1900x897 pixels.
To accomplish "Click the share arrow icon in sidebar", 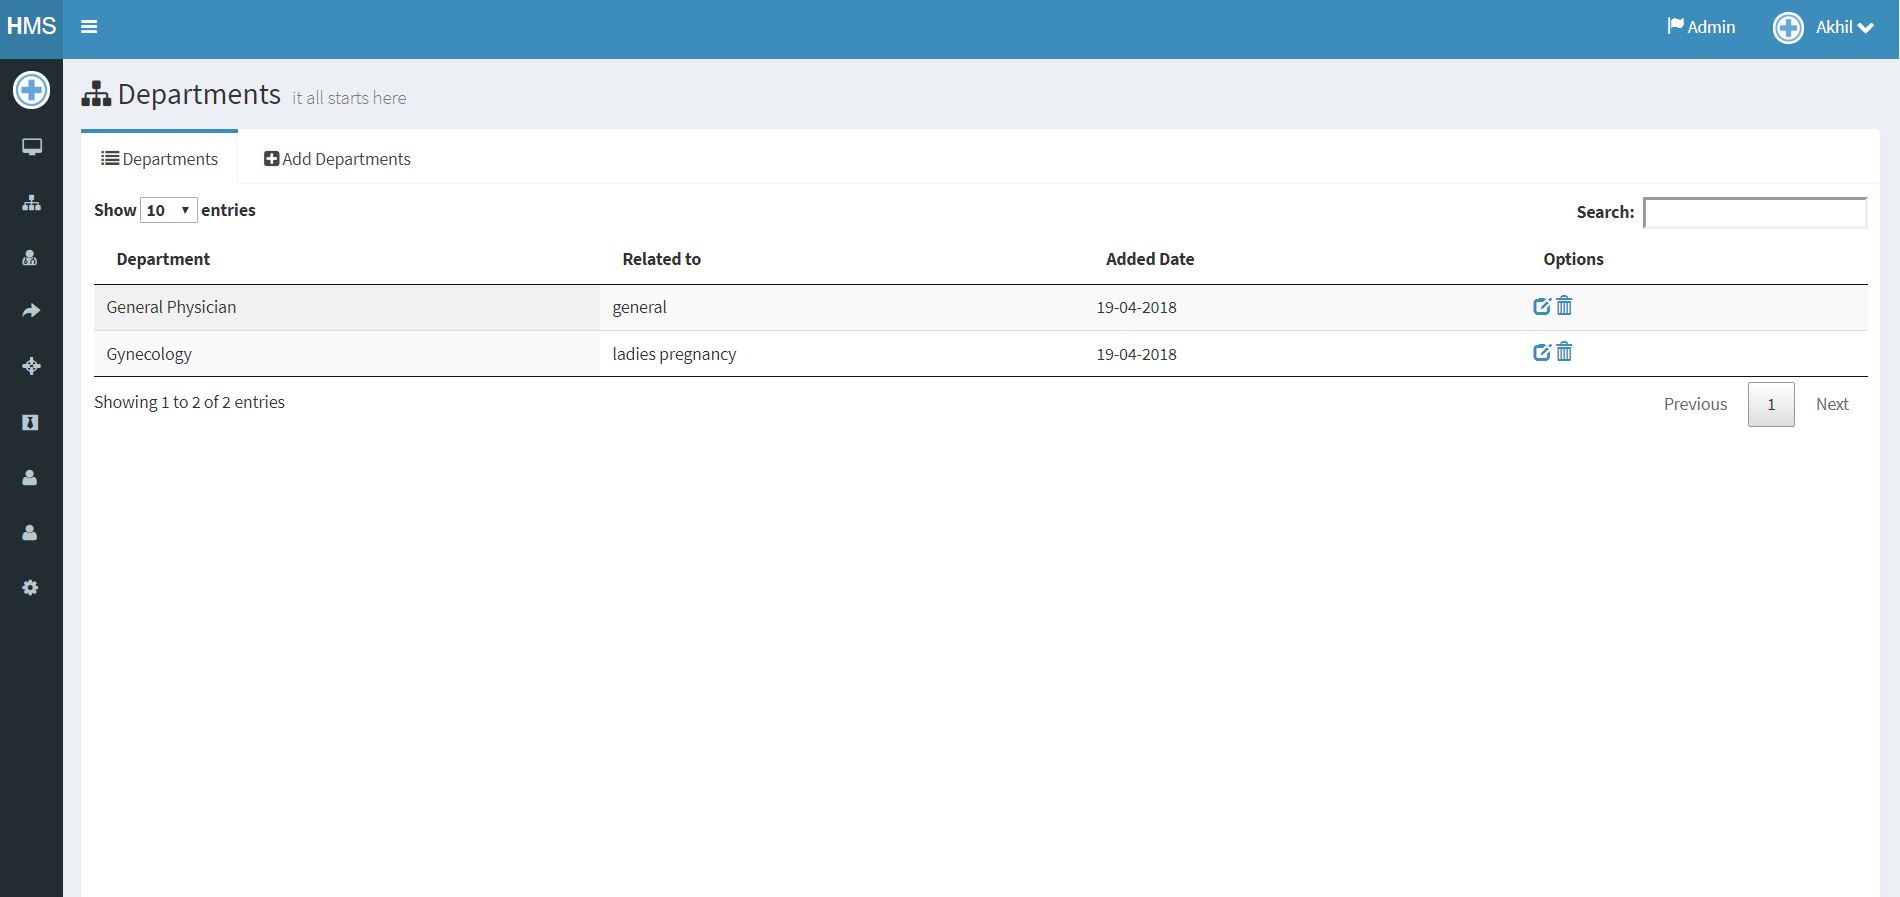I will [x=31, y=311].
